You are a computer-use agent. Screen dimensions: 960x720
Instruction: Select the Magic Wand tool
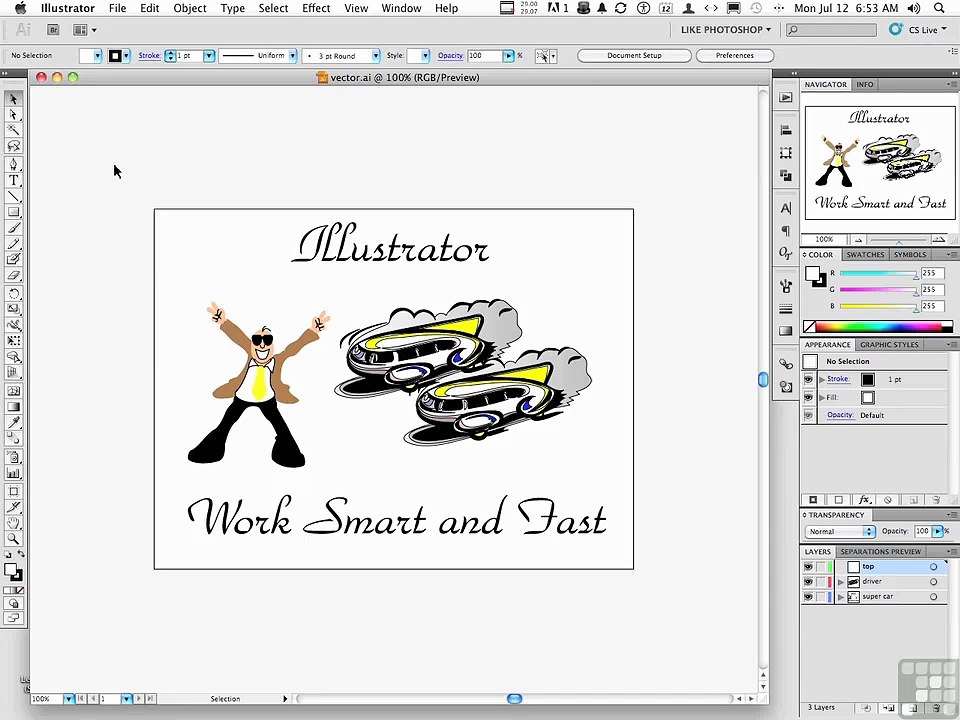pyautogui.click(x=13, y=130)
